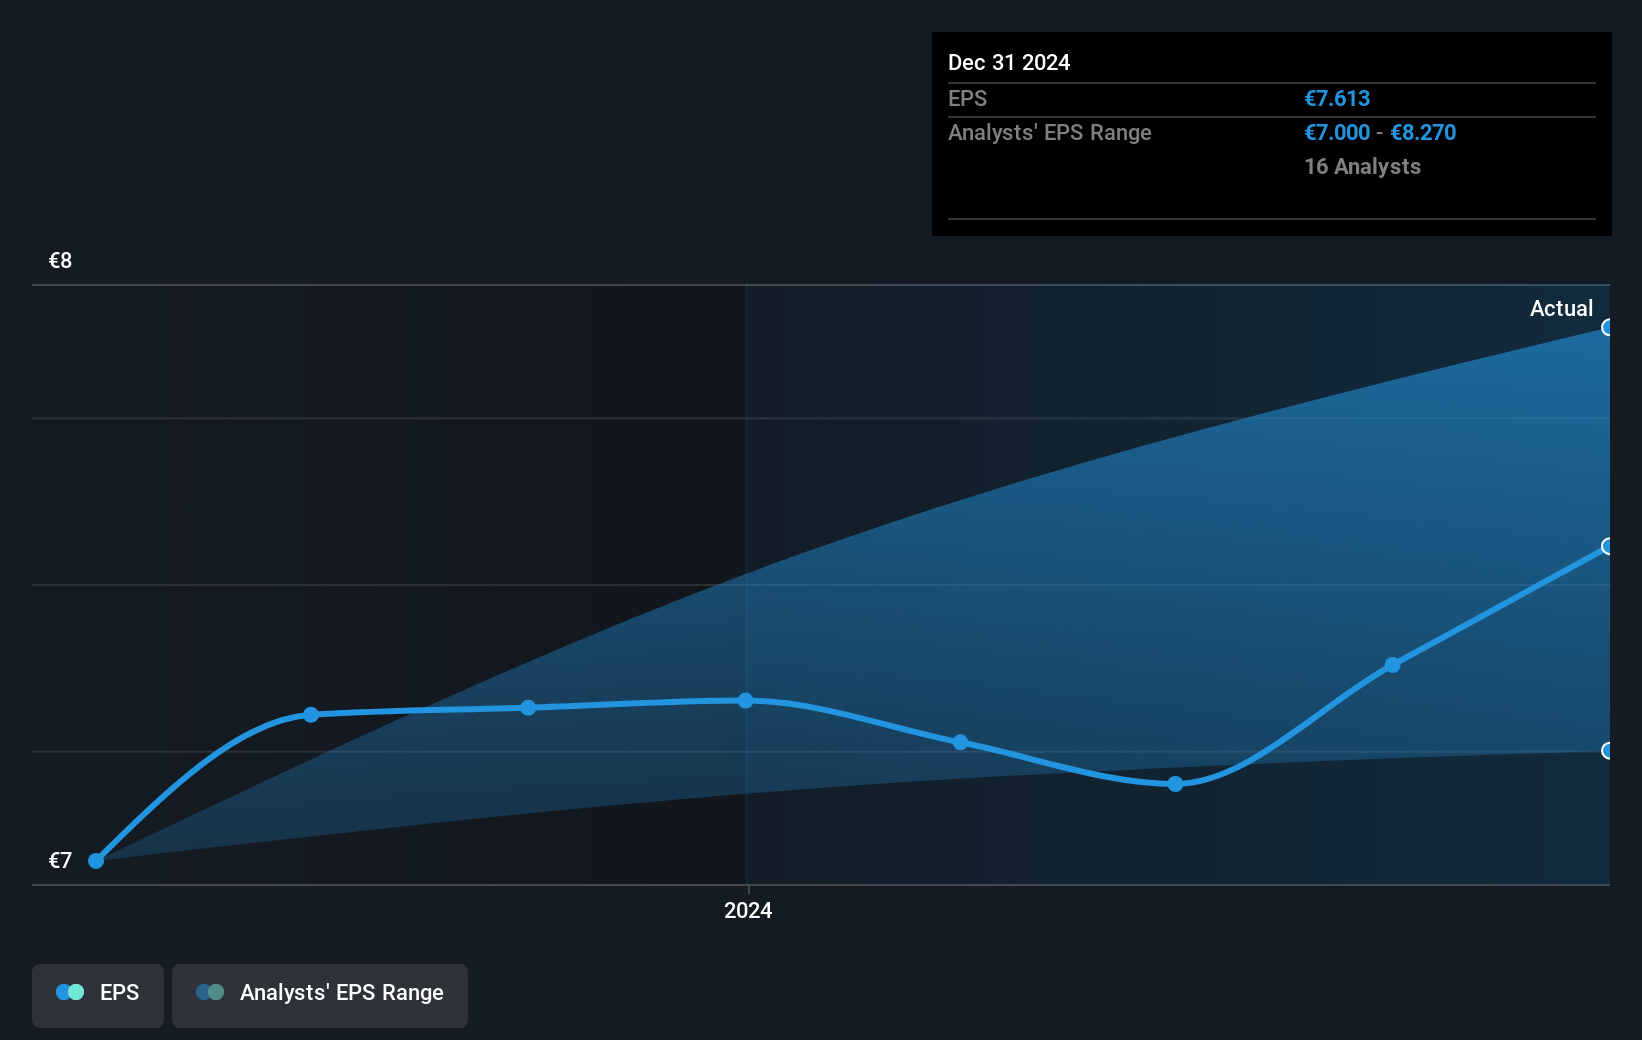Screen dimensions: 1642x1040
Task: Select the data point on the 2024 gridline
Action: 747,700
